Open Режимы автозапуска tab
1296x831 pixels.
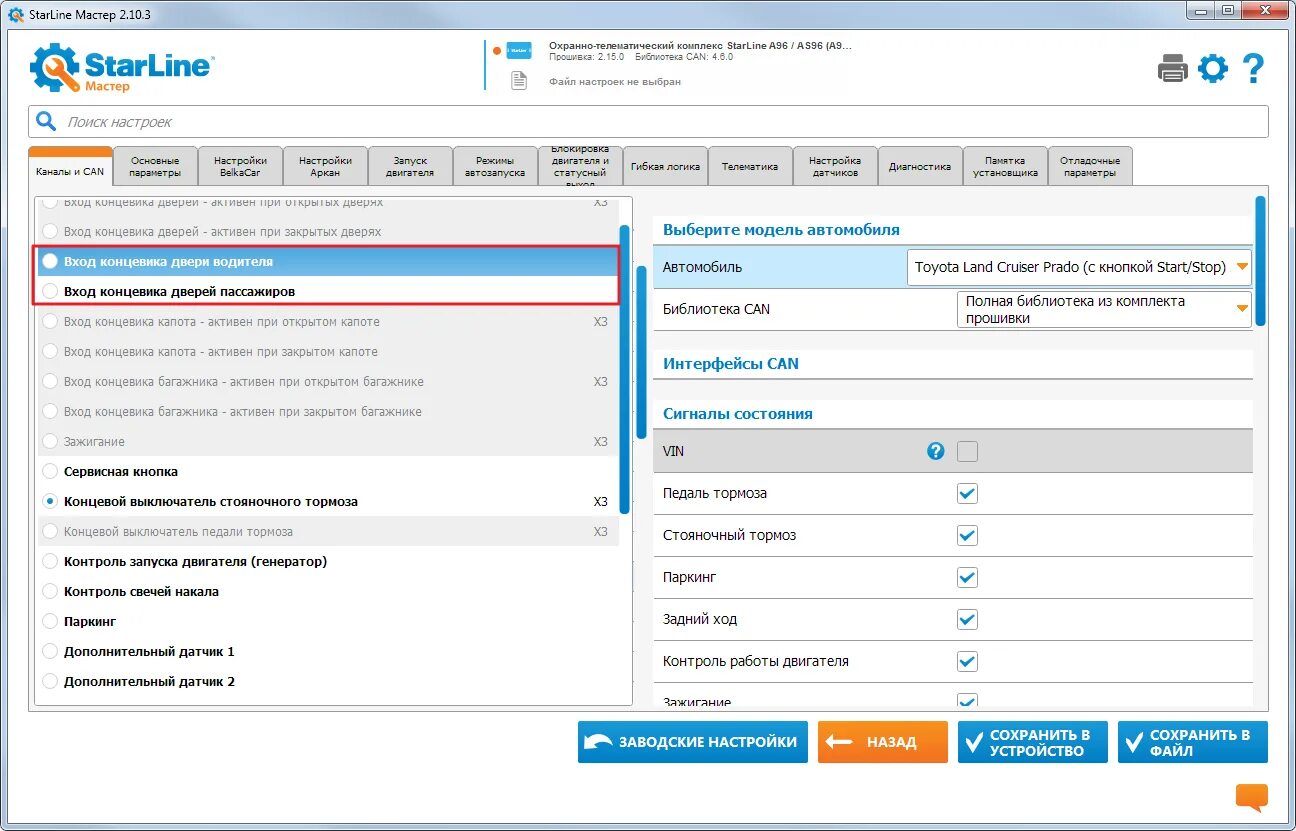click(x=495, y=166)
